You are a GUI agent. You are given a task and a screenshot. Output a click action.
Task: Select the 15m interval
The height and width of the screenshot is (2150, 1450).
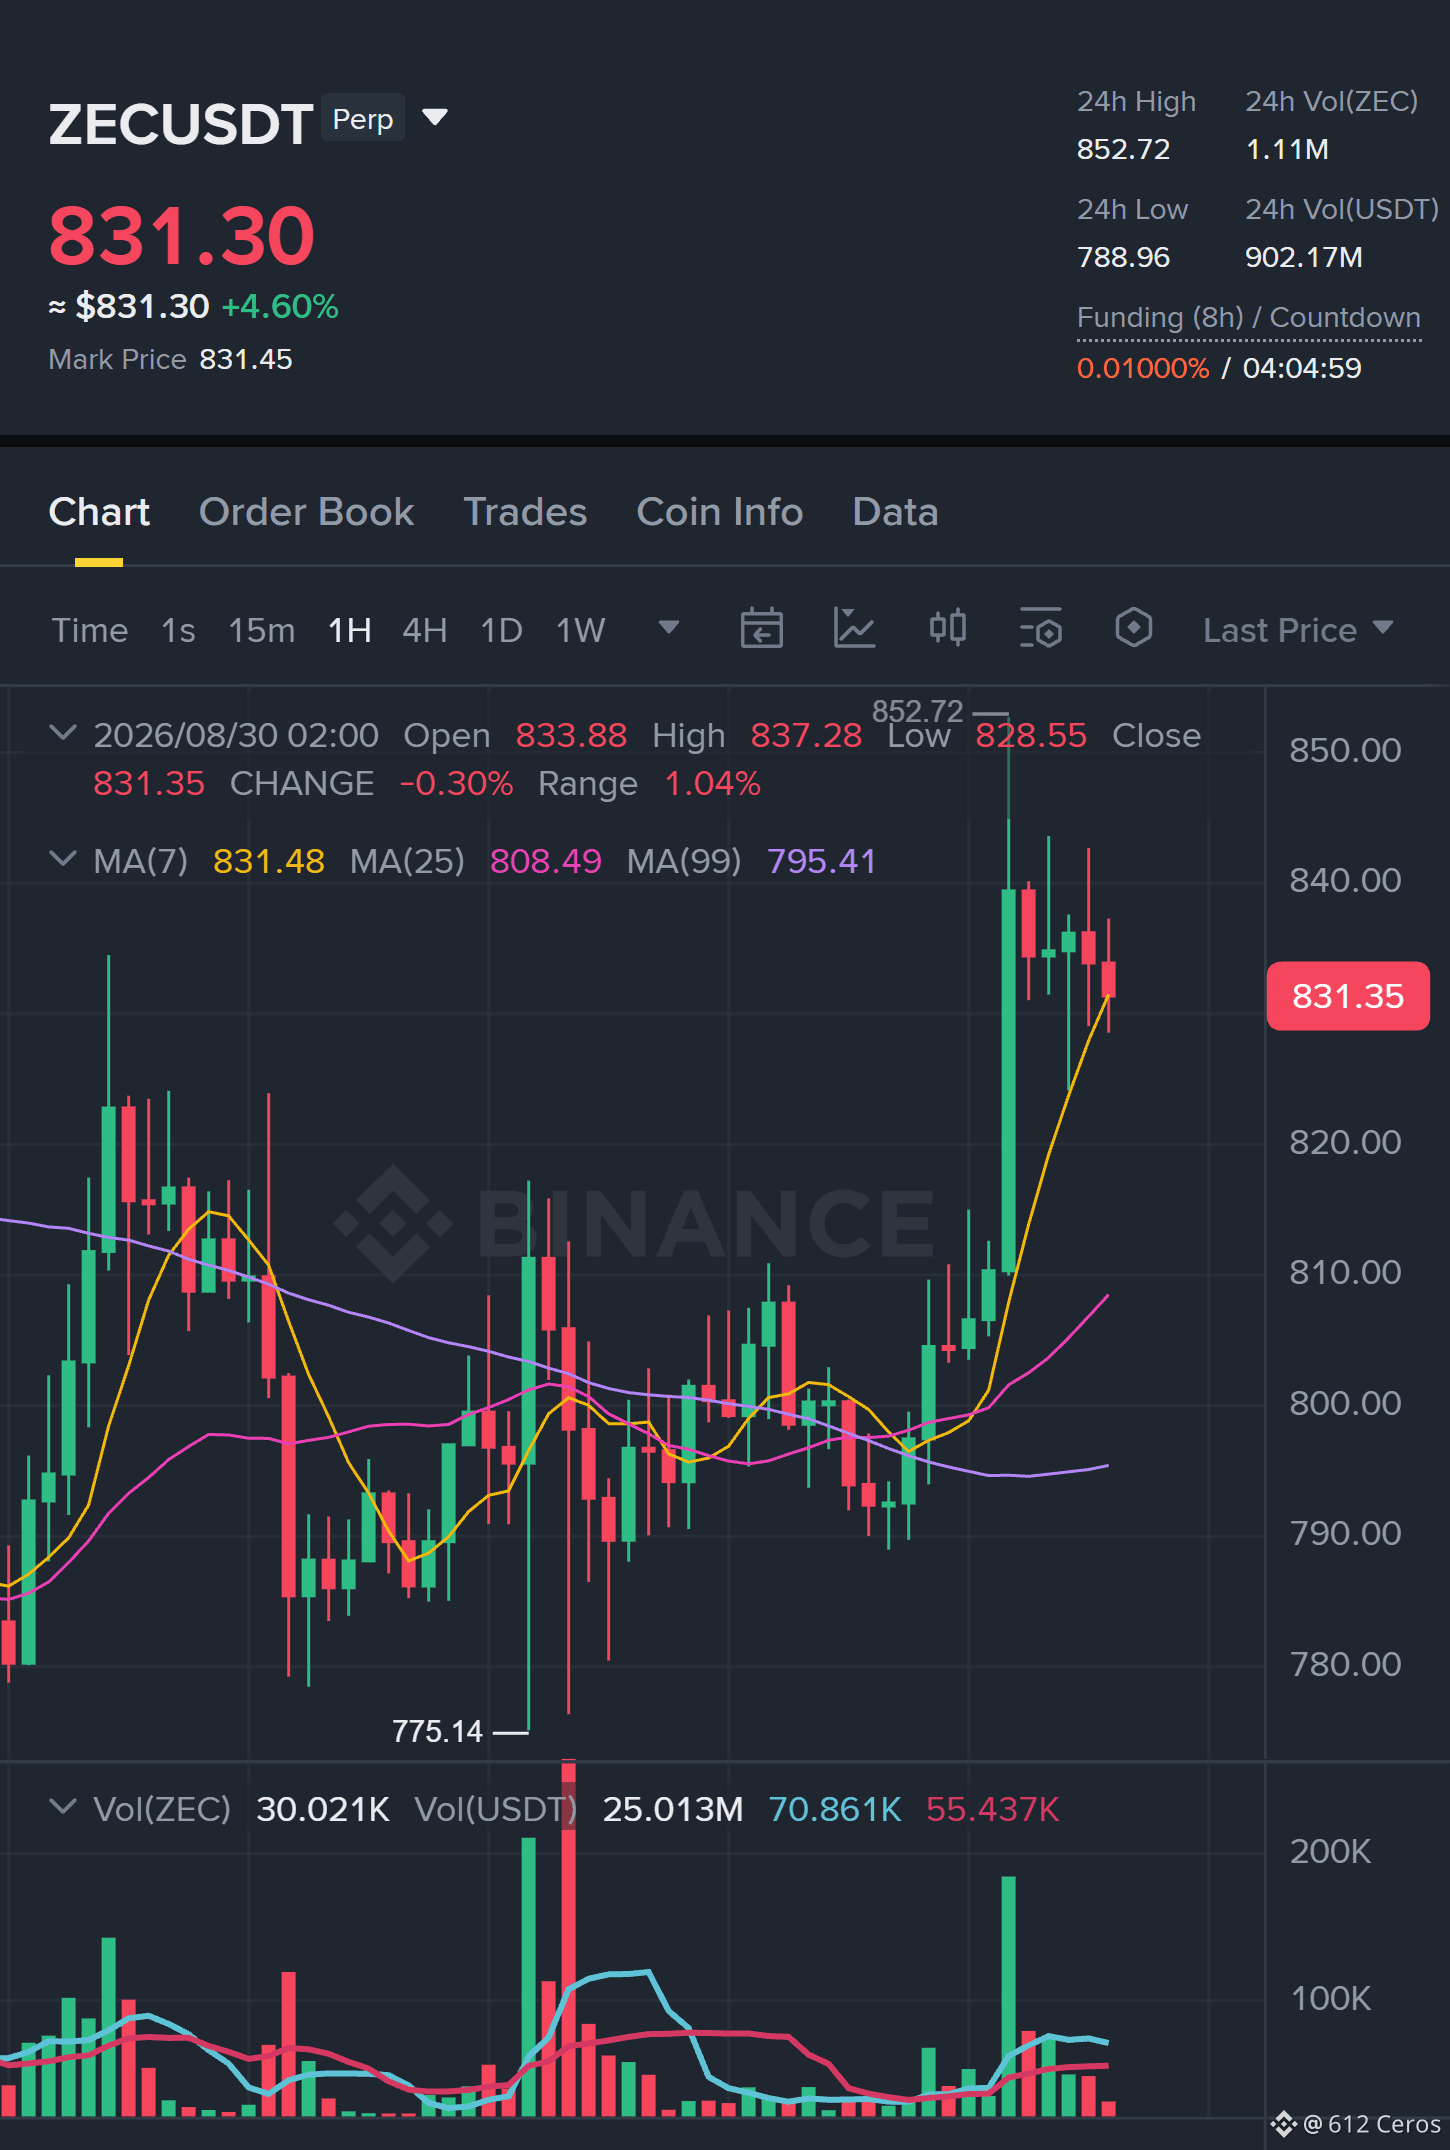coord(261,630)
